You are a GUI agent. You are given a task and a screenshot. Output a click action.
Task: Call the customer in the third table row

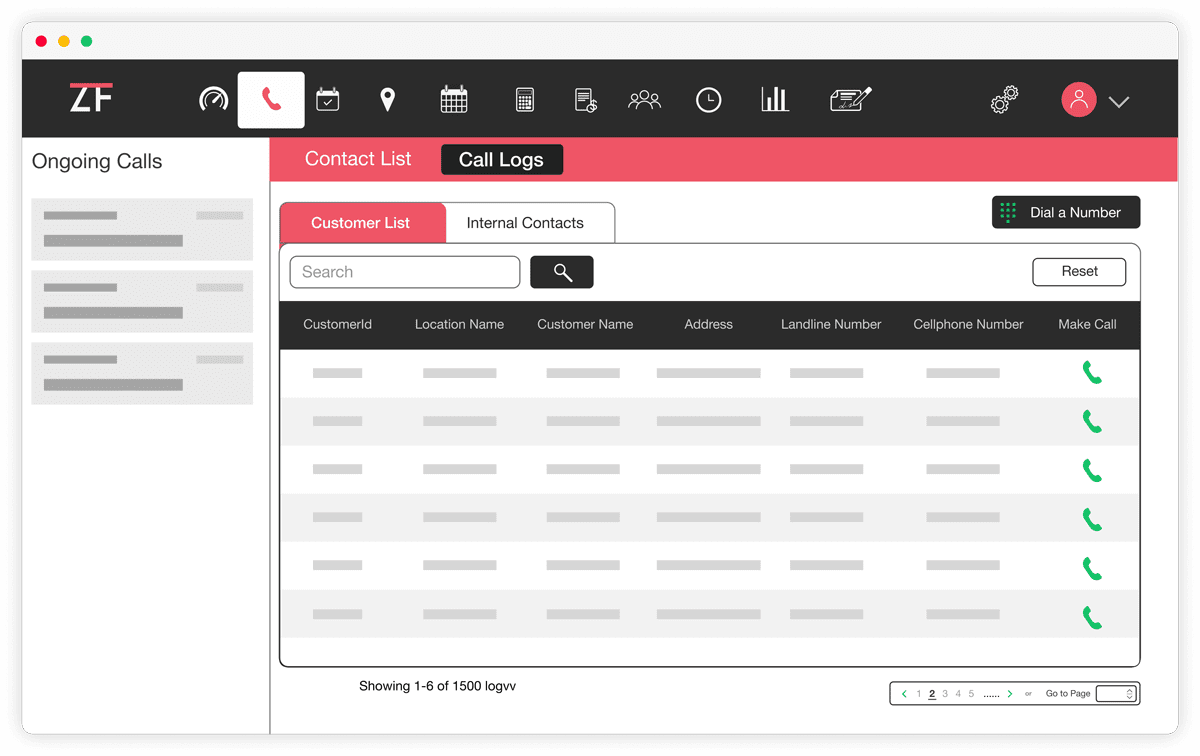pyautogui.click(x=1092, y=471)
